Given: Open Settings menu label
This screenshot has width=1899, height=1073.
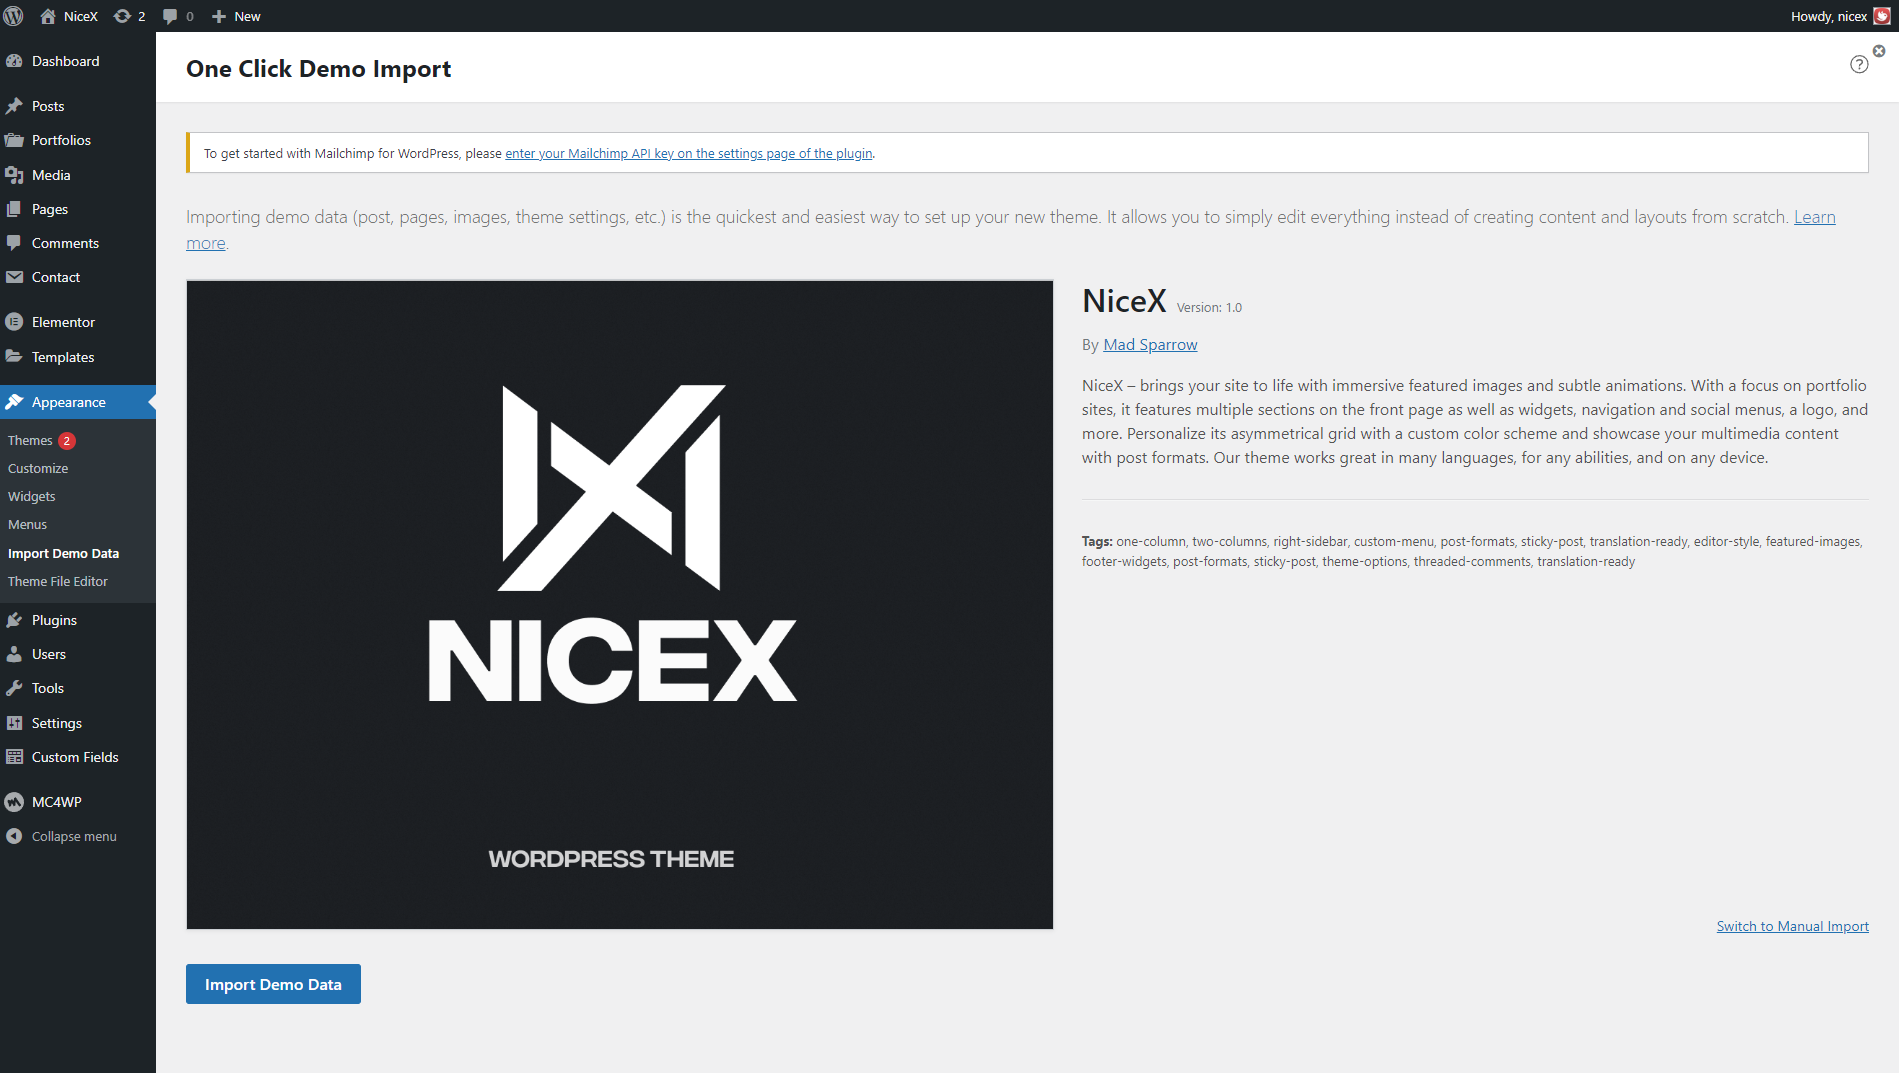Looking at the screenshot, I should [57, 723].
